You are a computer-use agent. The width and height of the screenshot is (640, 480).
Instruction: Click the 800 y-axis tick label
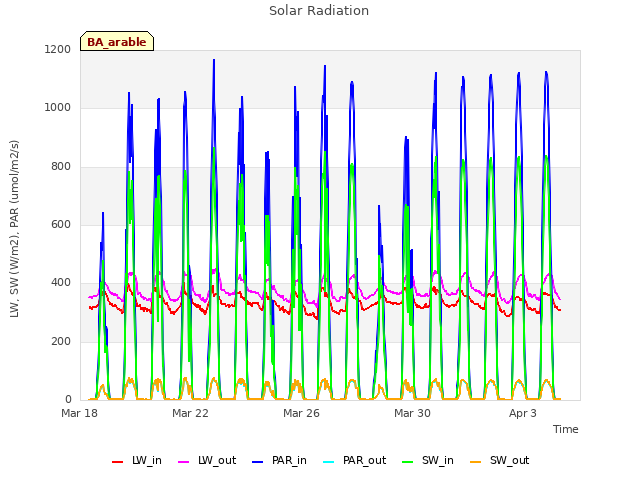61,166
